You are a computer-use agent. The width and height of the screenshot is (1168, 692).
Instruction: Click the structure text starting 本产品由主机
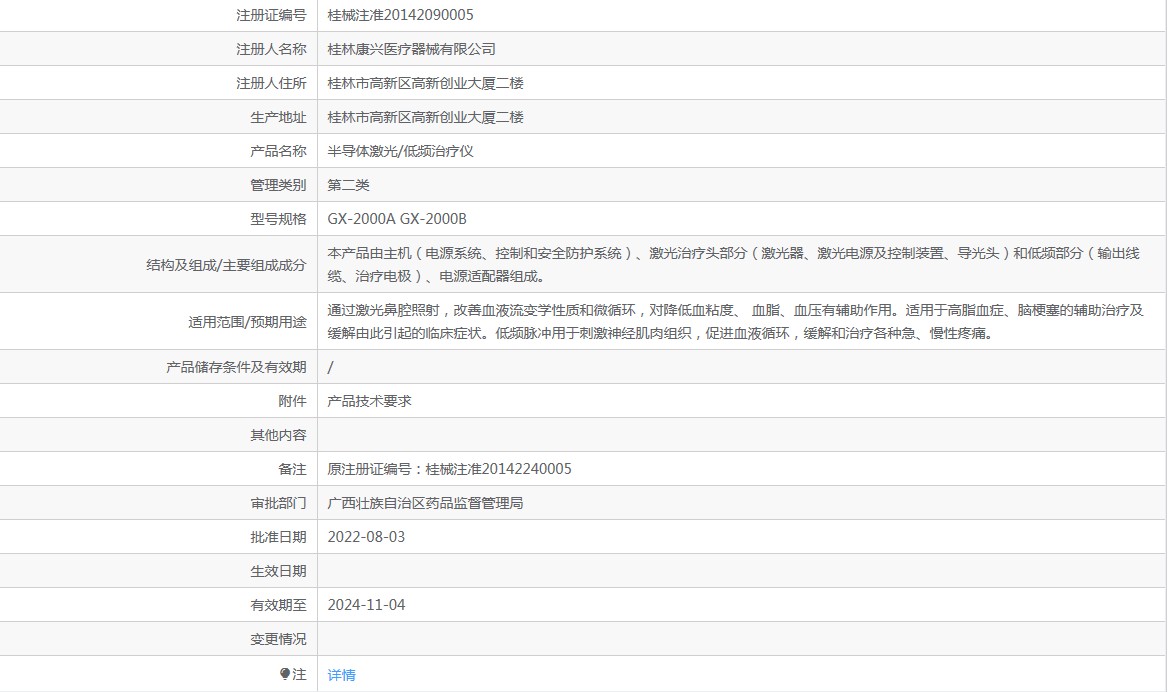click(734, 264)
